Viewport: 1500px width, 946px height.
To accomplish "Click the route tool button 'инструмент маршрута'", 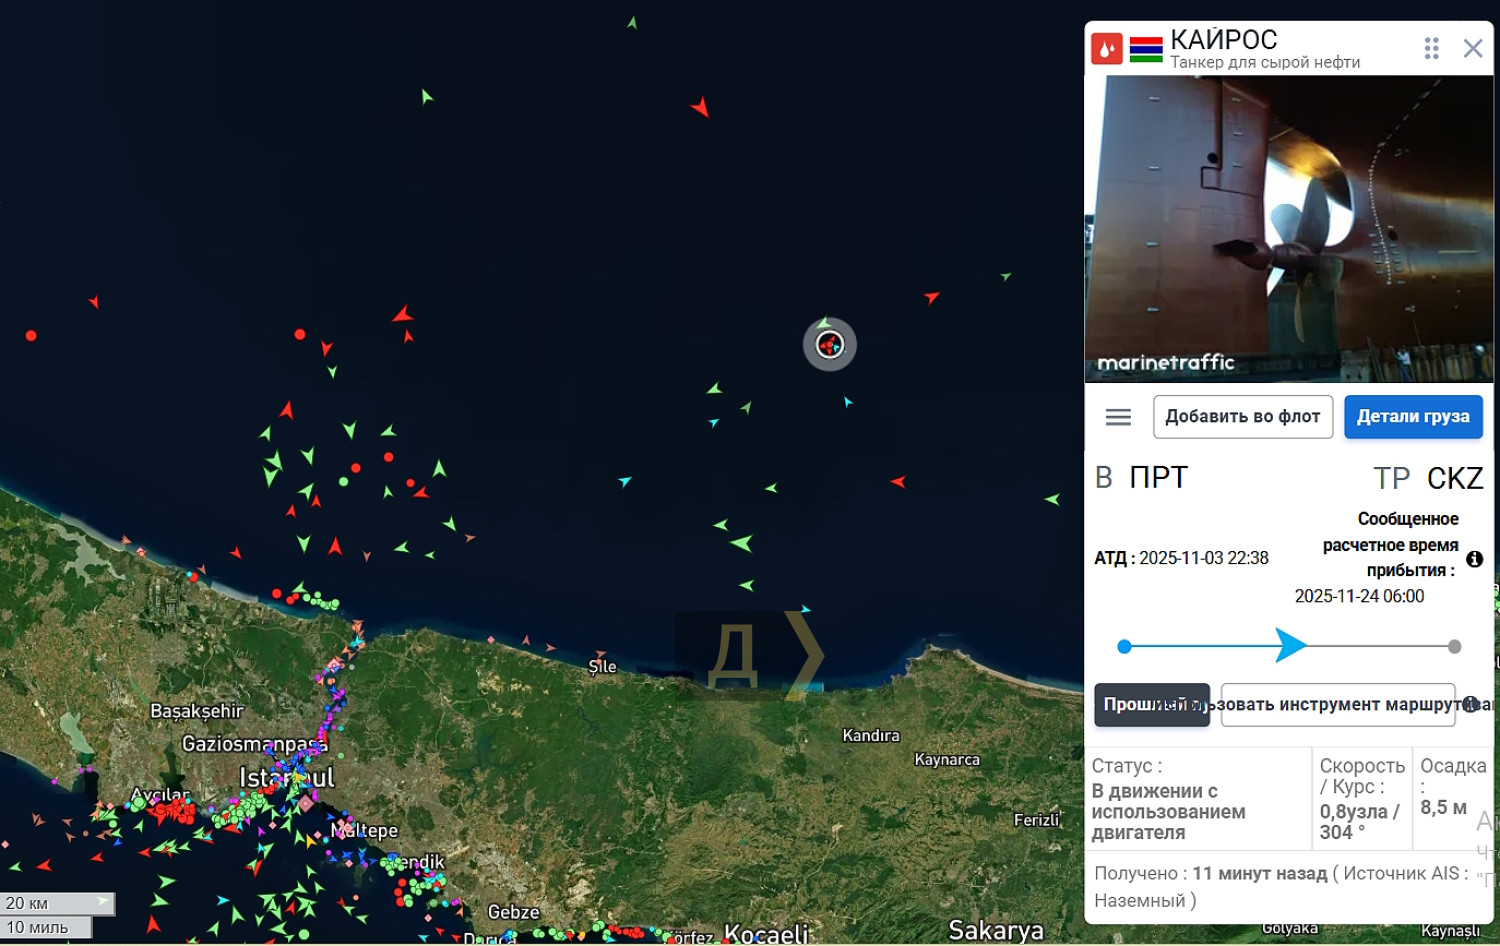I will [x=1338, y=705].
